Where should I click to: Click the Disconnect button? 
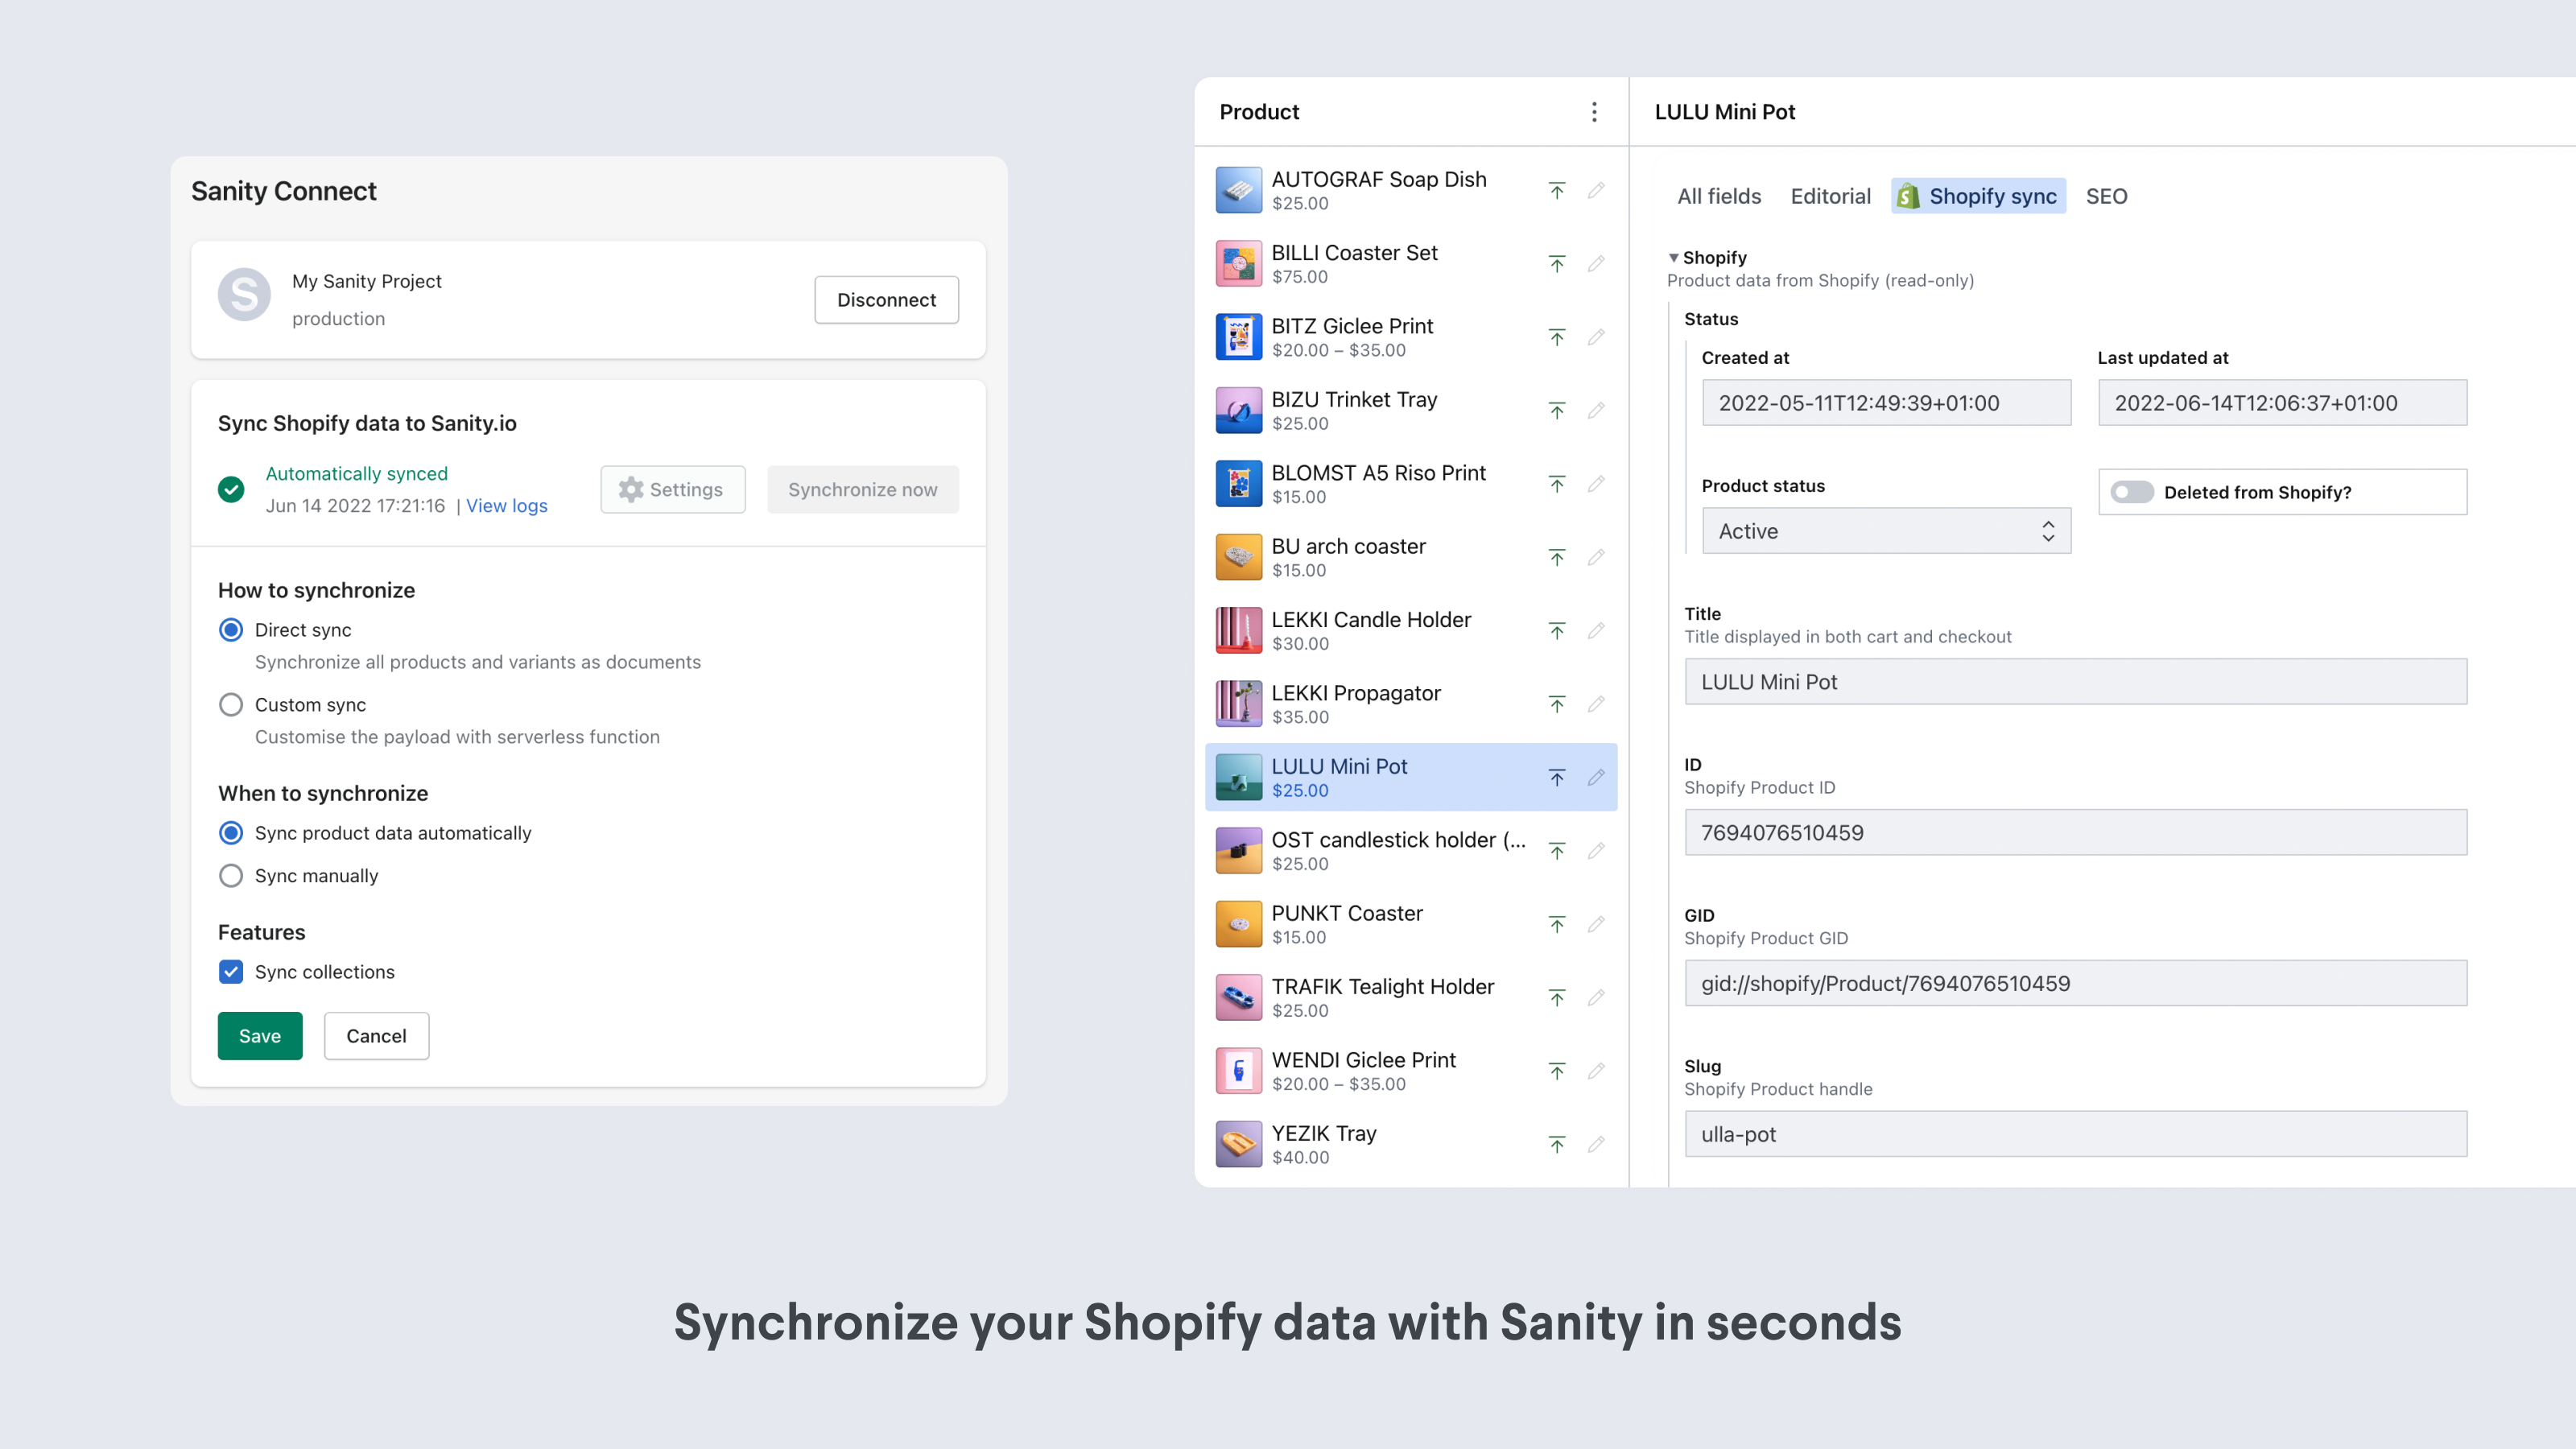[886, 300]
